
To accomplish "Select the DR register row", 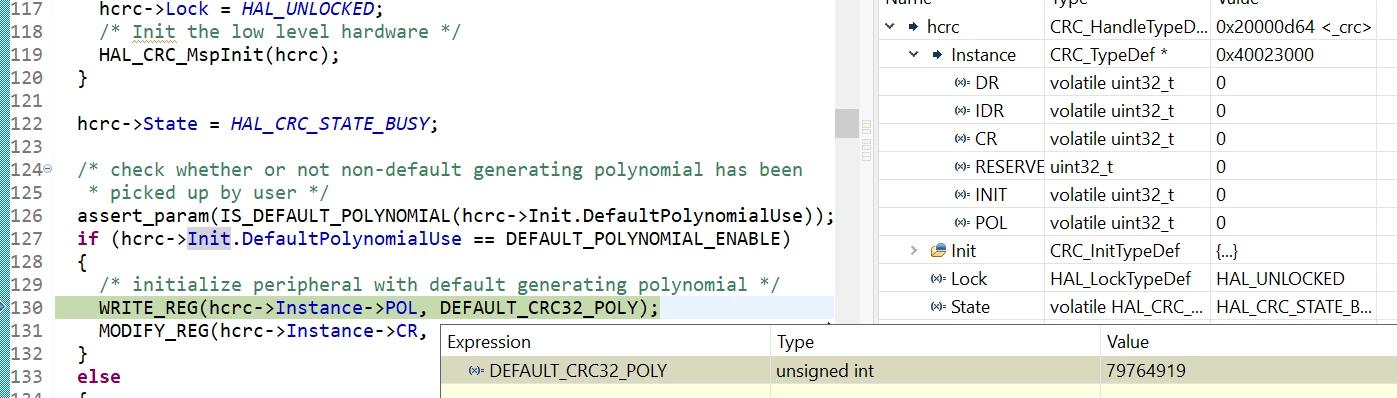I will point(1137,83).
